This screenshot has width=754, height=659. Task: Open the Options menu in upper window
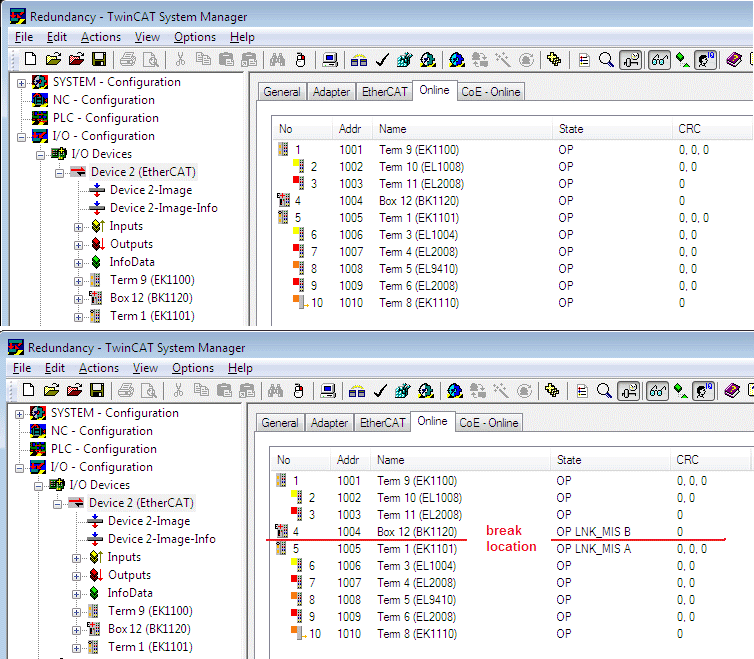click(x=195, y=37)
